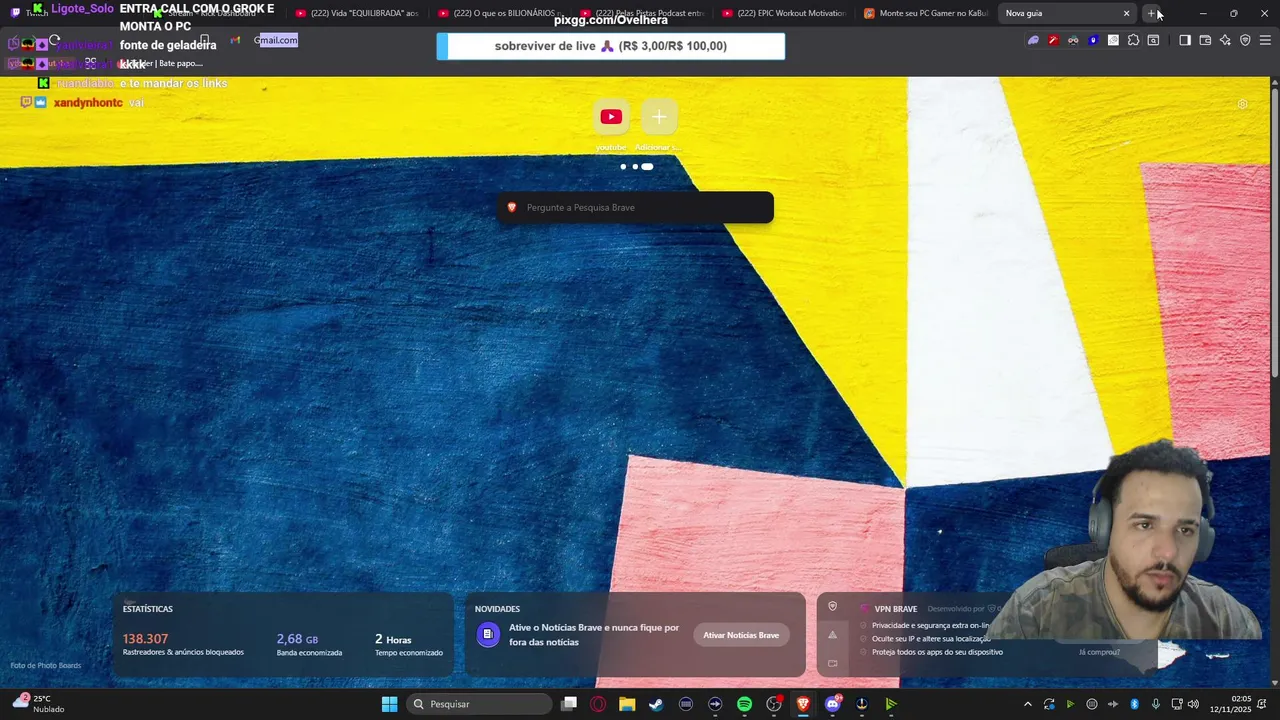Open the purple ghost extension icon
The image size is (1280, 720).
pyautogui.click(x=1033, y=40)
